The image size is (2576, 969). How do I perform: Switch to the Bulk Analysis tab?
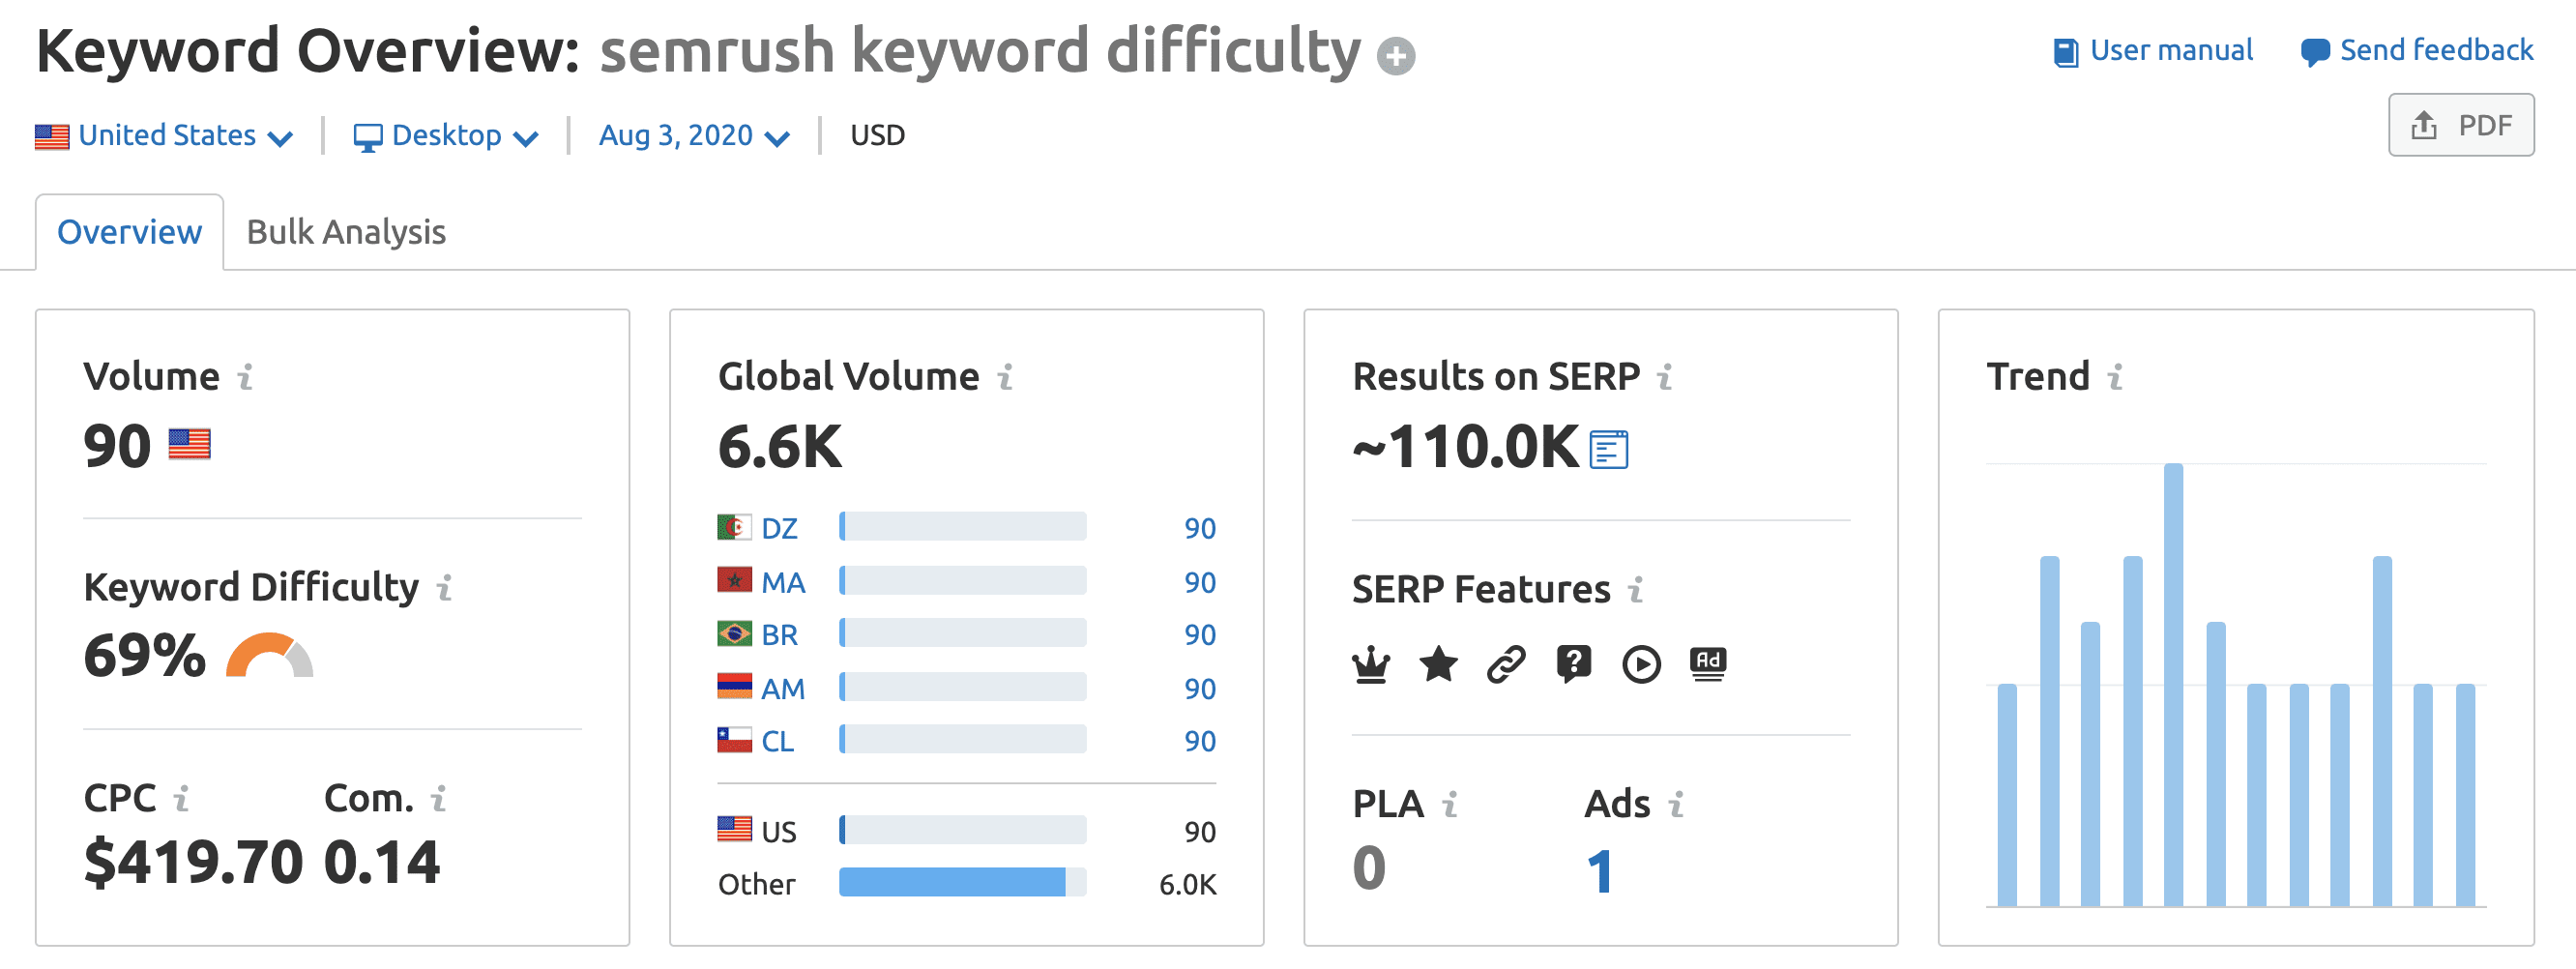click(x=346, y=233)
